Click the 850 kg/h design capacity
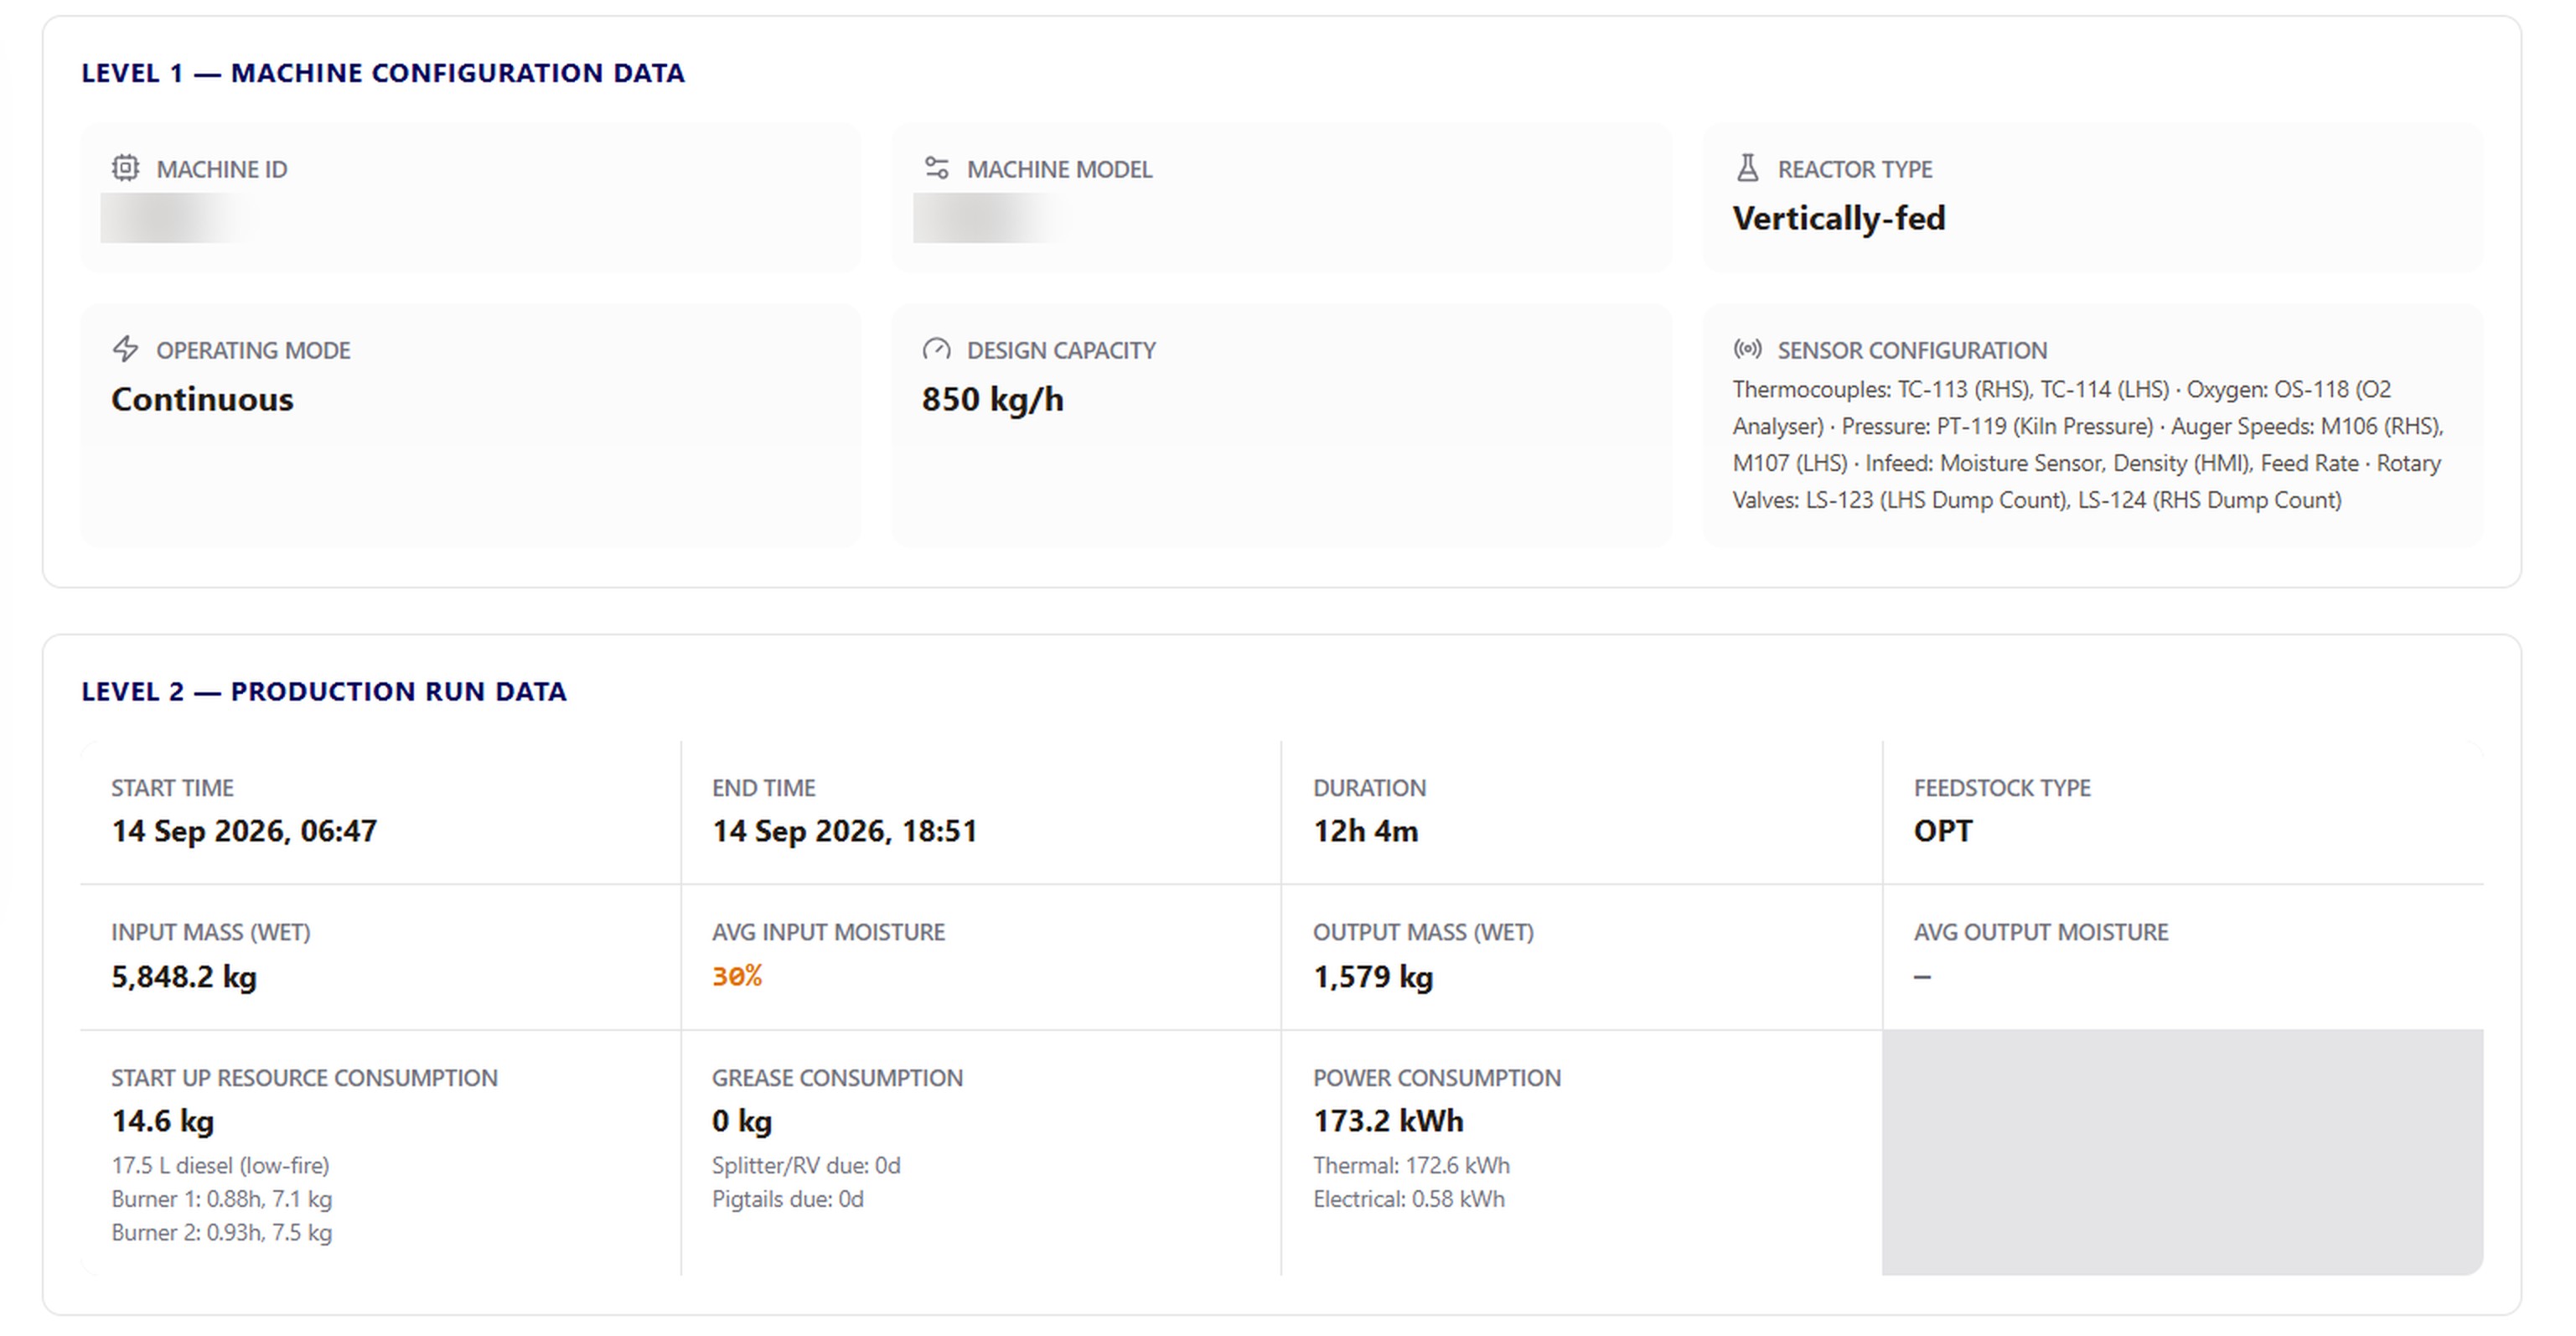Image resolution: width=2576 pixels, height=1336 pixels. 992,399
